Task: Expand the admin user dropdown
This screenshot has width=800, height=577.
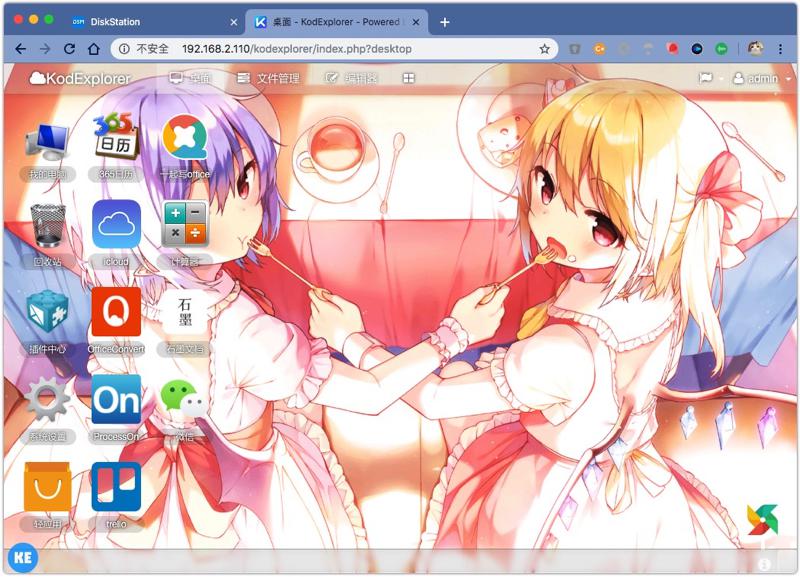Action: 762,79
